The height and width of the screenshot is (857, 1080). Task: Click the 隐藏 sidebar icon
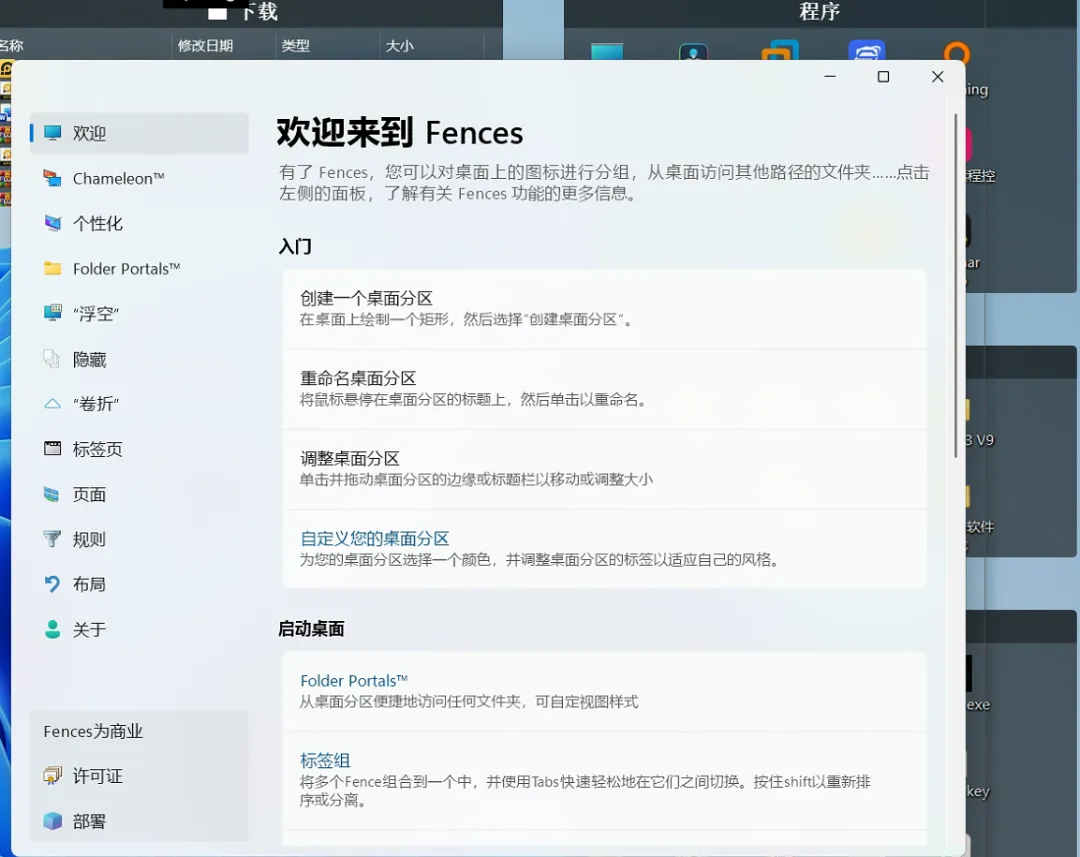coord(52,359)
